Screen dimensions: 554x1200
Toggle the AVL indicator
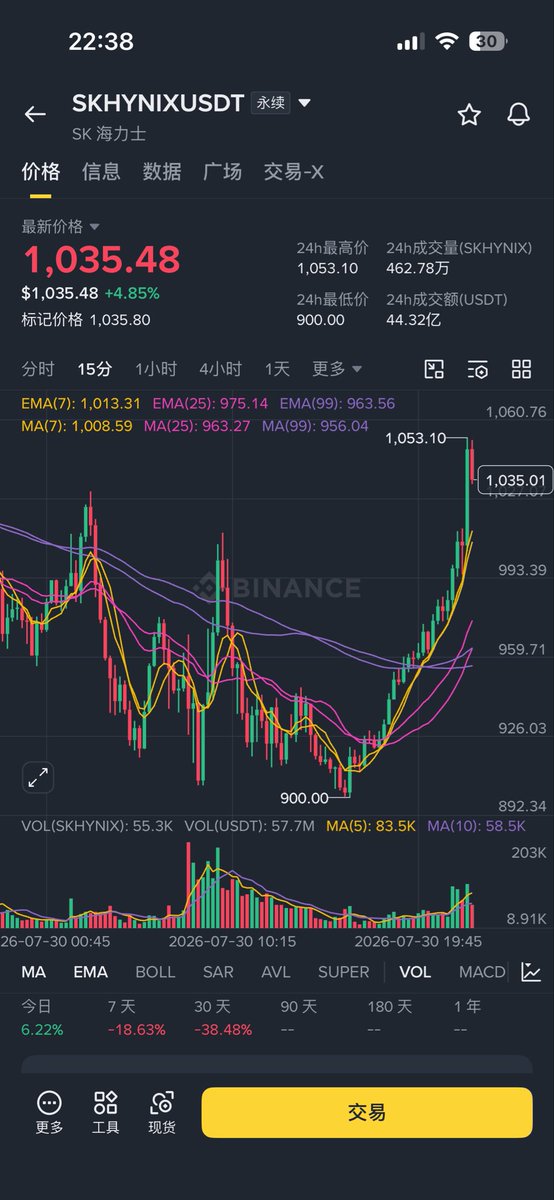pyautogui.click(x=276, y=972)
